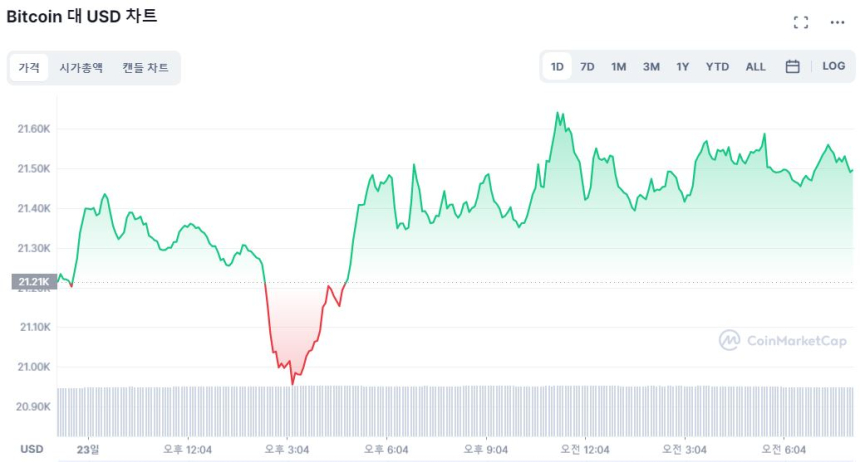Click the highest peak of the price line

click(x=558, y=114)
